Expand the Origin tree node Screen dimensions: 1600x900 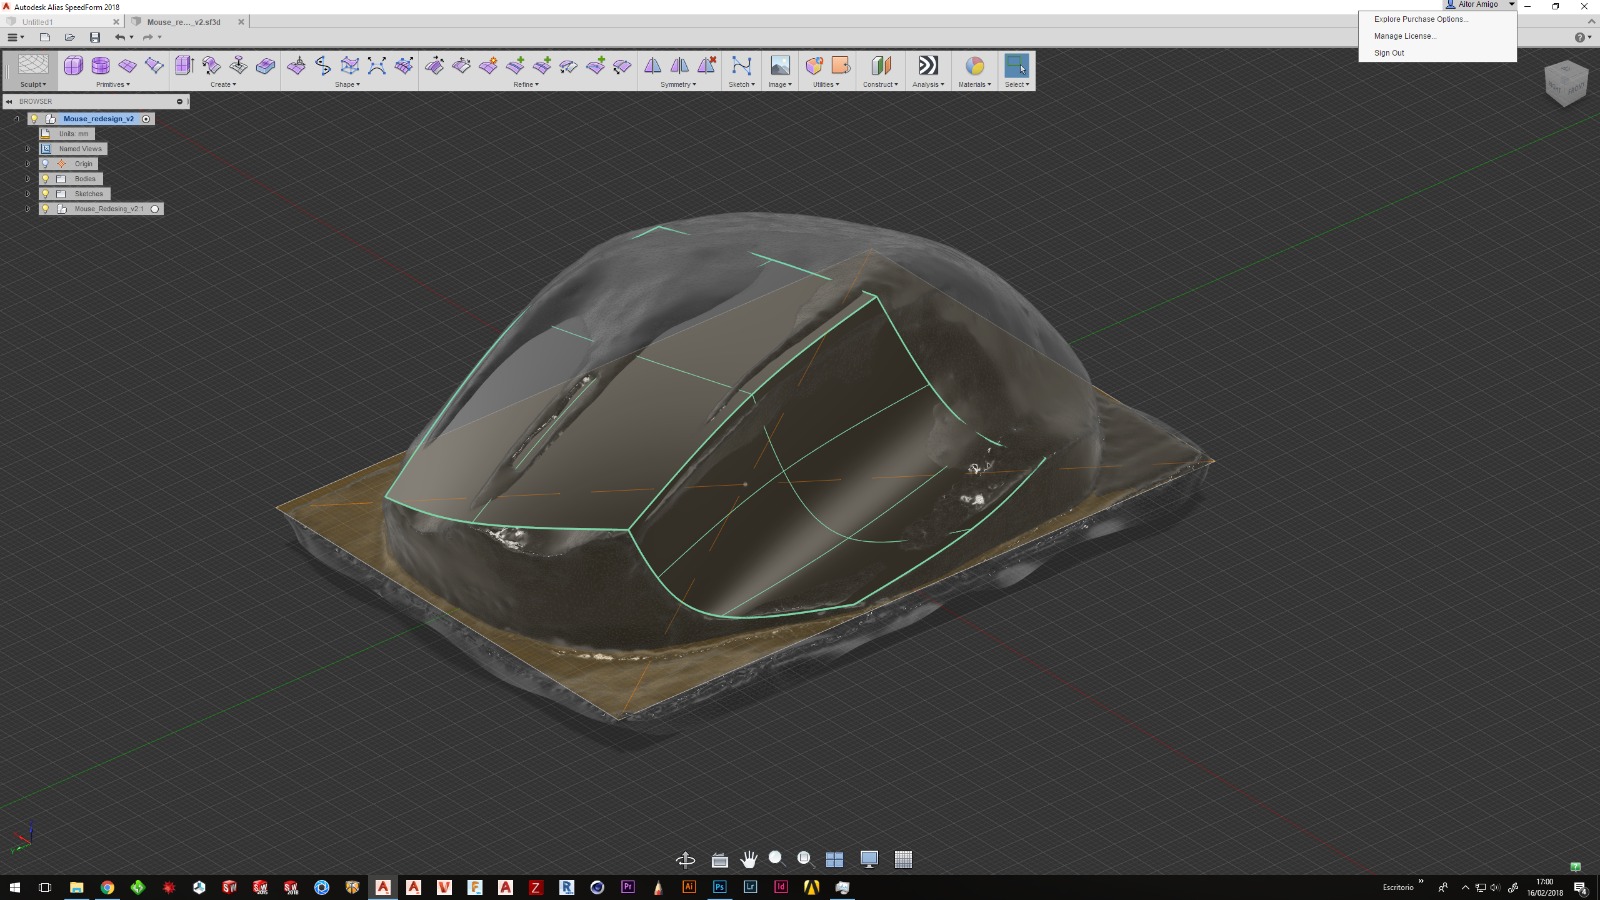[x=27, y=163]
